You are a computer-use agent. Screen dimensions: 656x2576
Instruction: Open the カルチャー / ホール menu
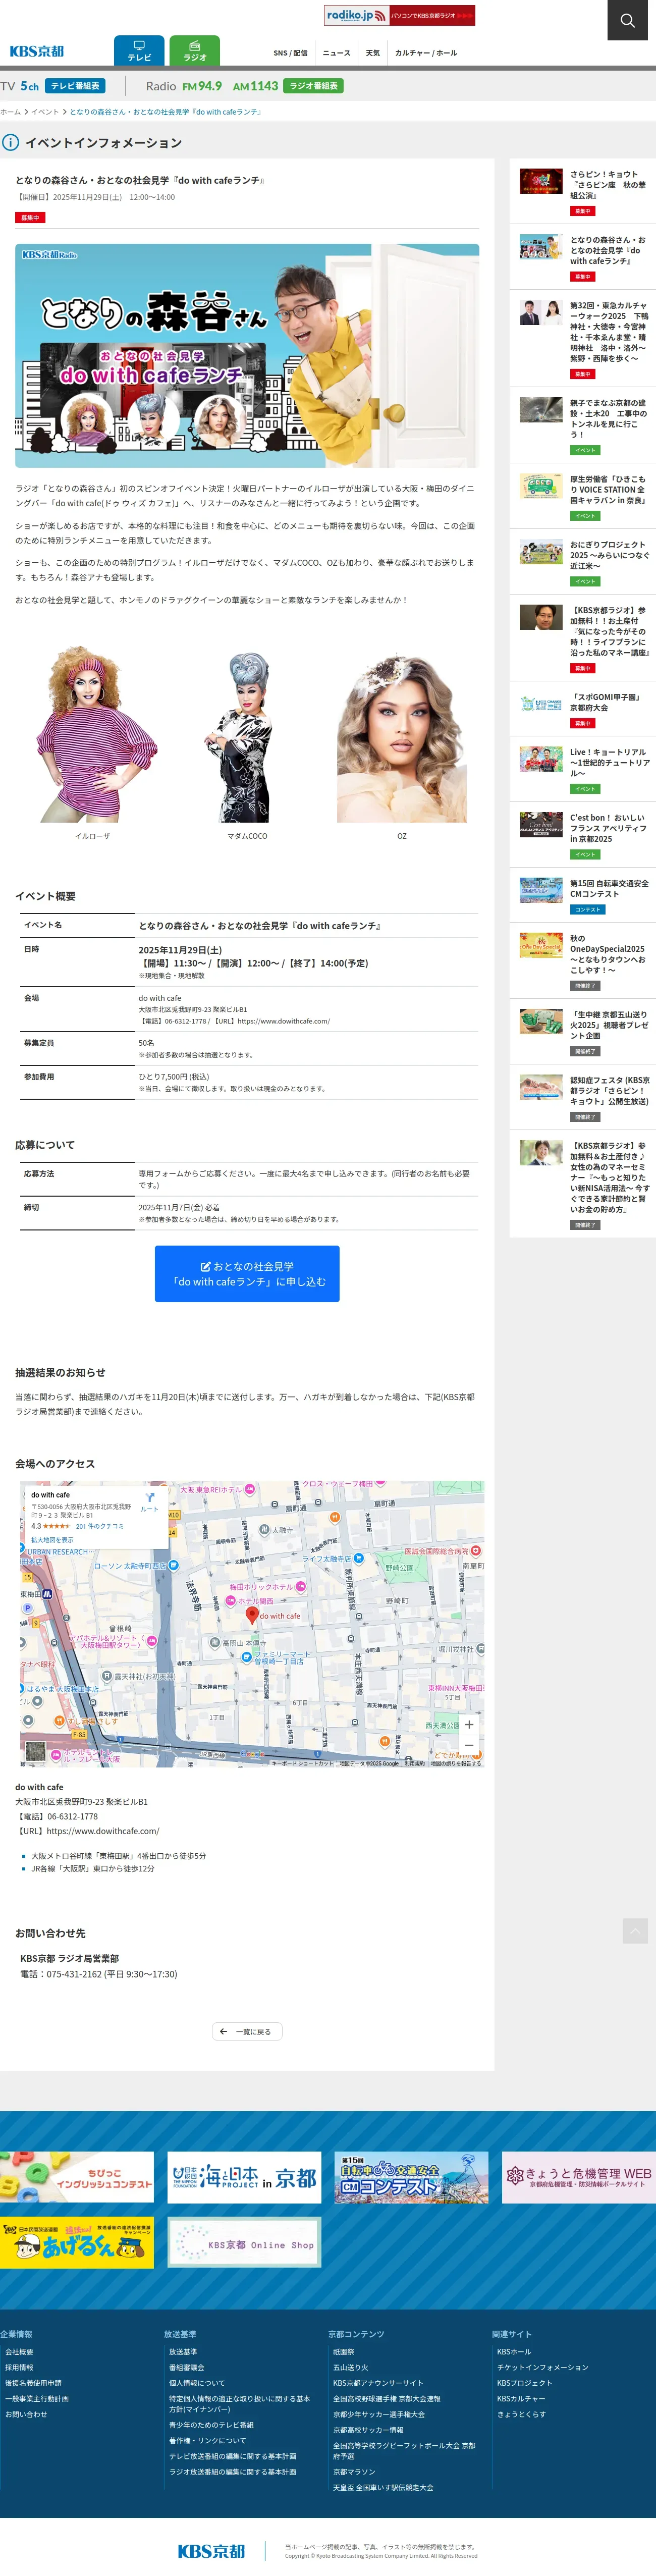pos(426,53)
